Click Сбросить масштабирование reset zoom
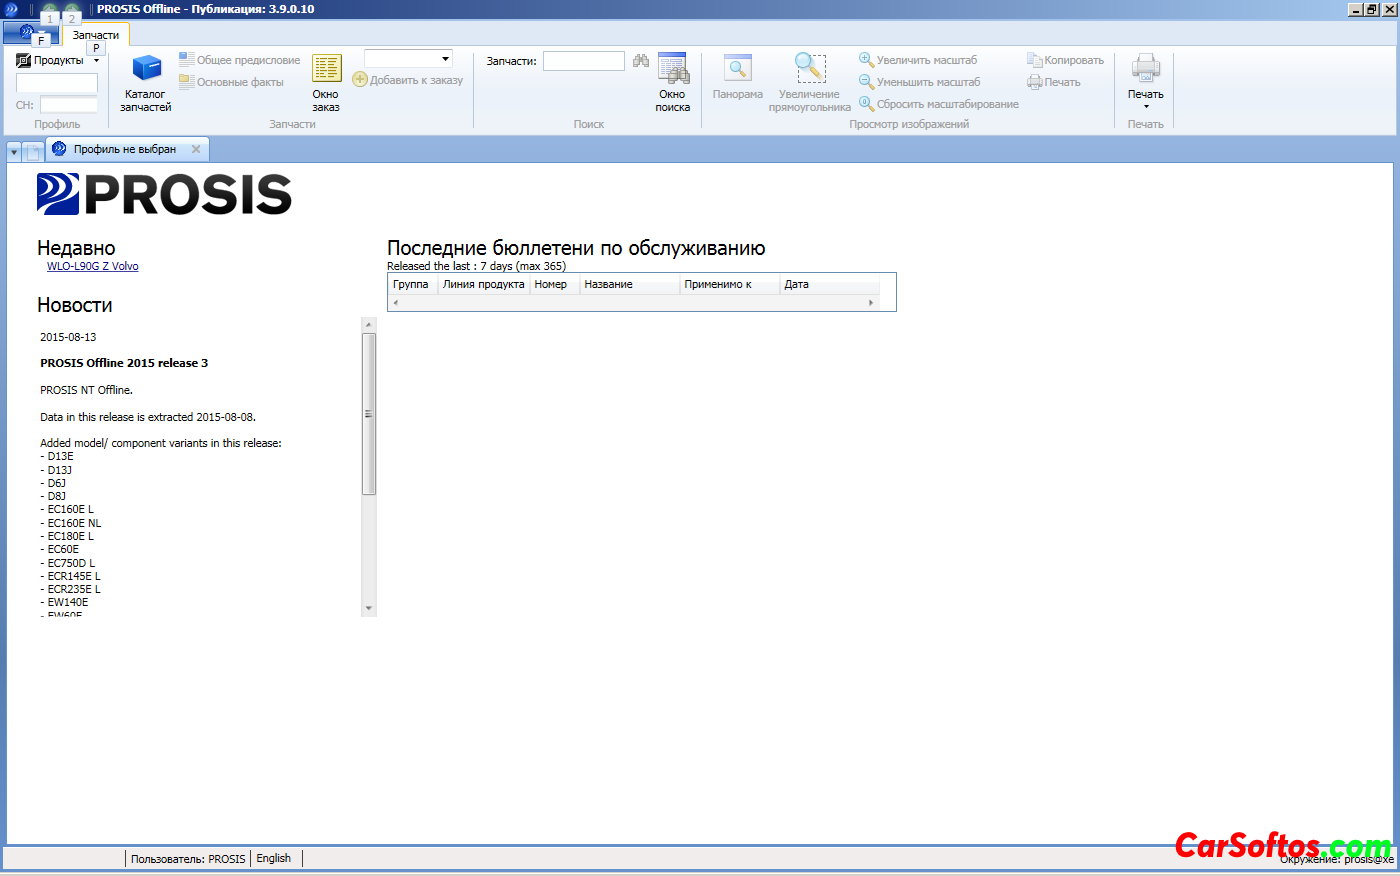Viewport: 1400px width, 876px height. [x=938, y=104]
